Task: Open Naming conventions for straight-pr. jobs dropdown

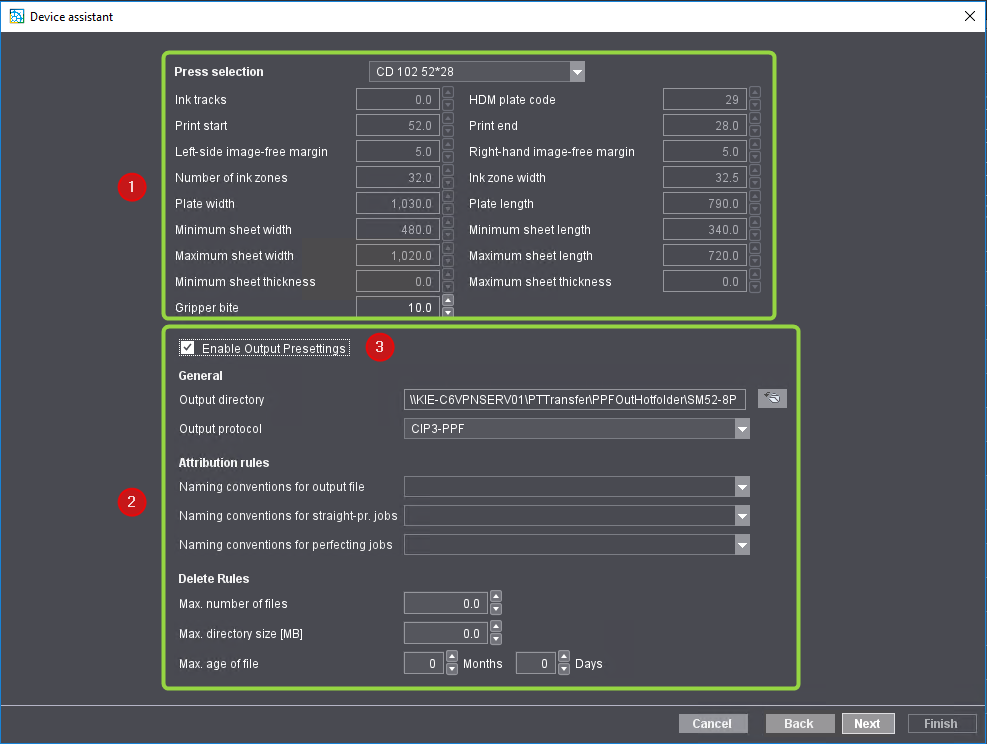Action: [741, 516]
